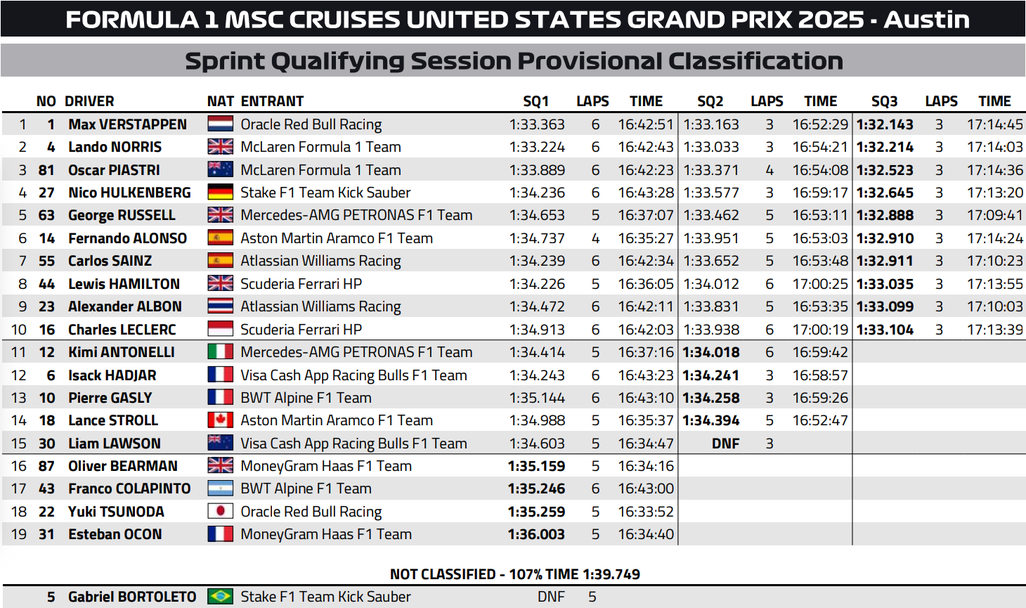Click the Sprint Qualifying Session Provisional Classification heading
1026x608 pixels.
513,61
